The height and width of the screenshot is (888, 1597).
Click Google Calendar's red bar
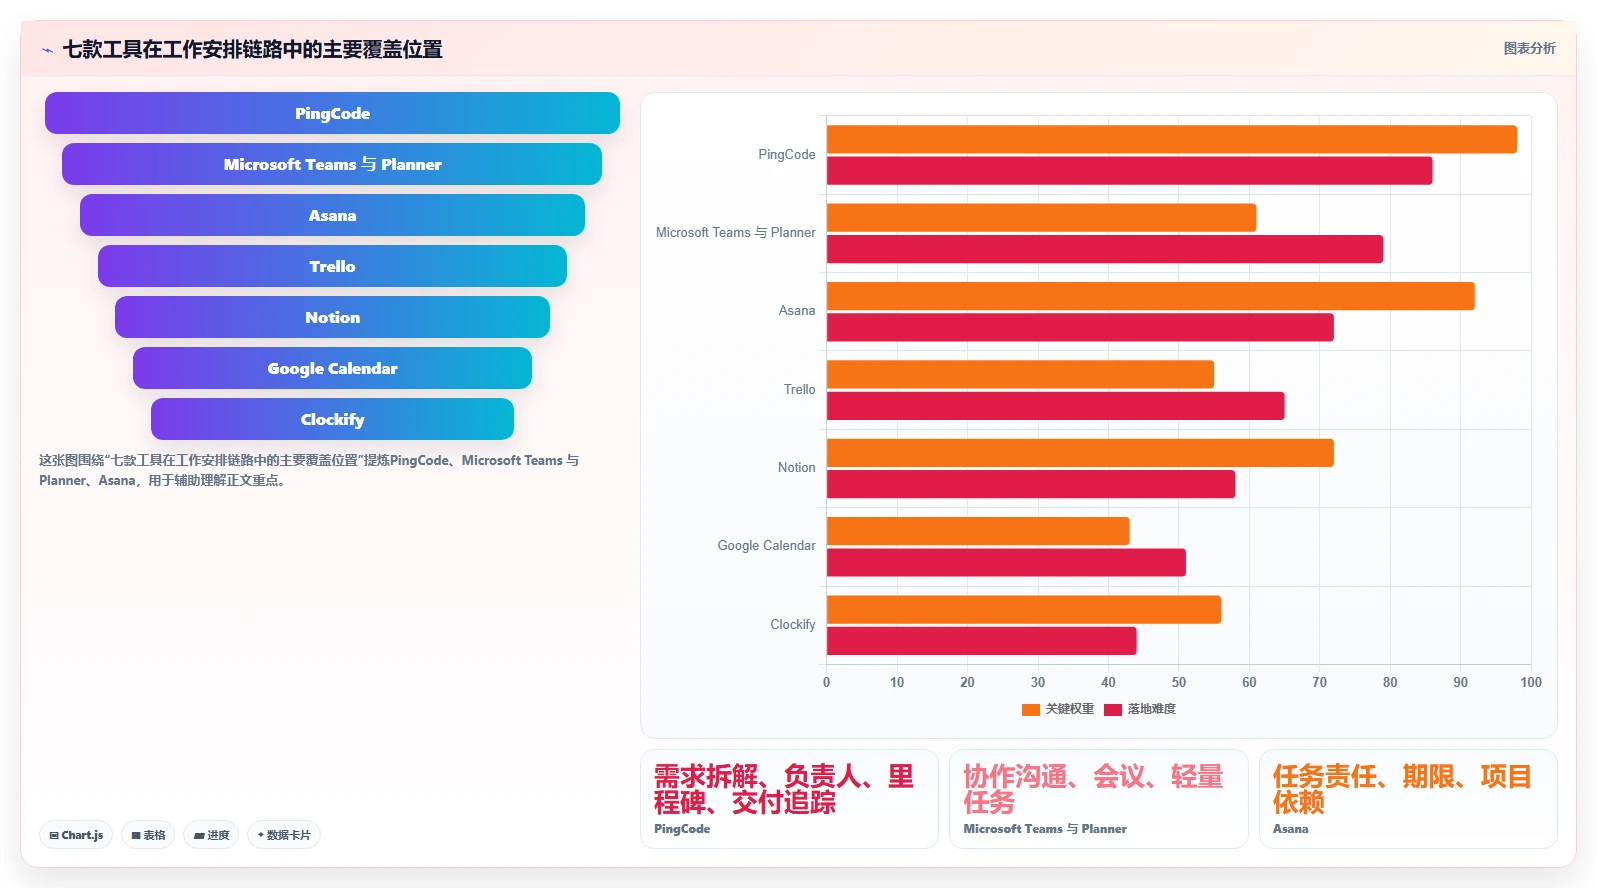(1006, 562)
